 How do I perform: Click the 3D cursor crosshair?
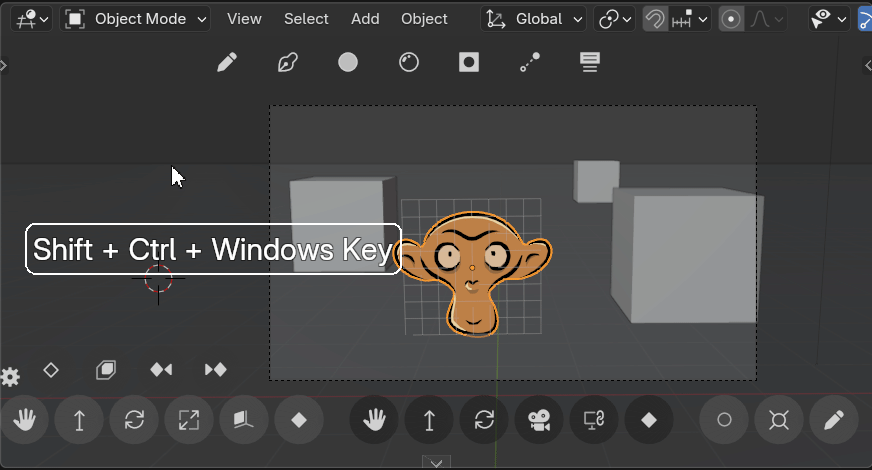click(158, 278)
